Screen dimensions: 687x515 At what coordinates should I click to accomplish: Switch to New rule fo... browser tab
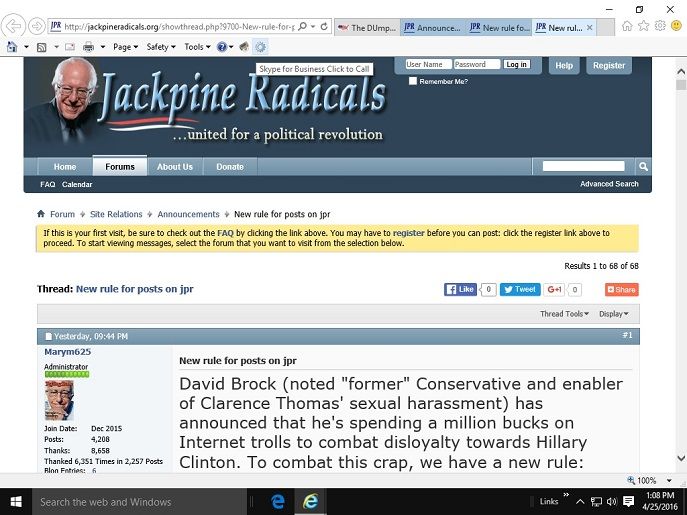[x=499, y=28]
